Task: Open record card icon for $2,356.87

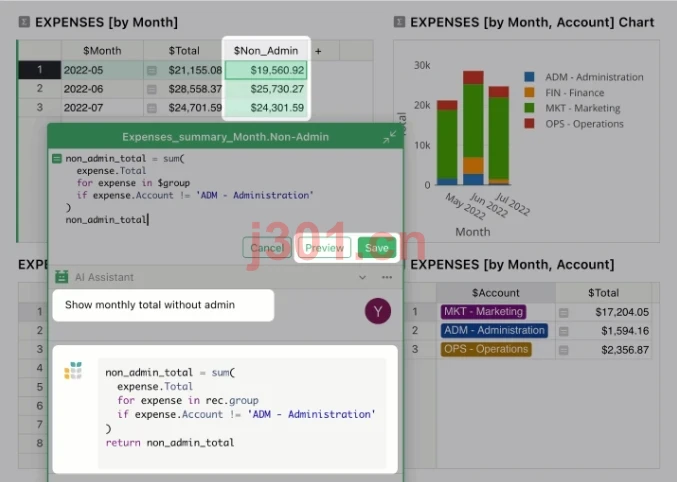Action: pos(563,350)
